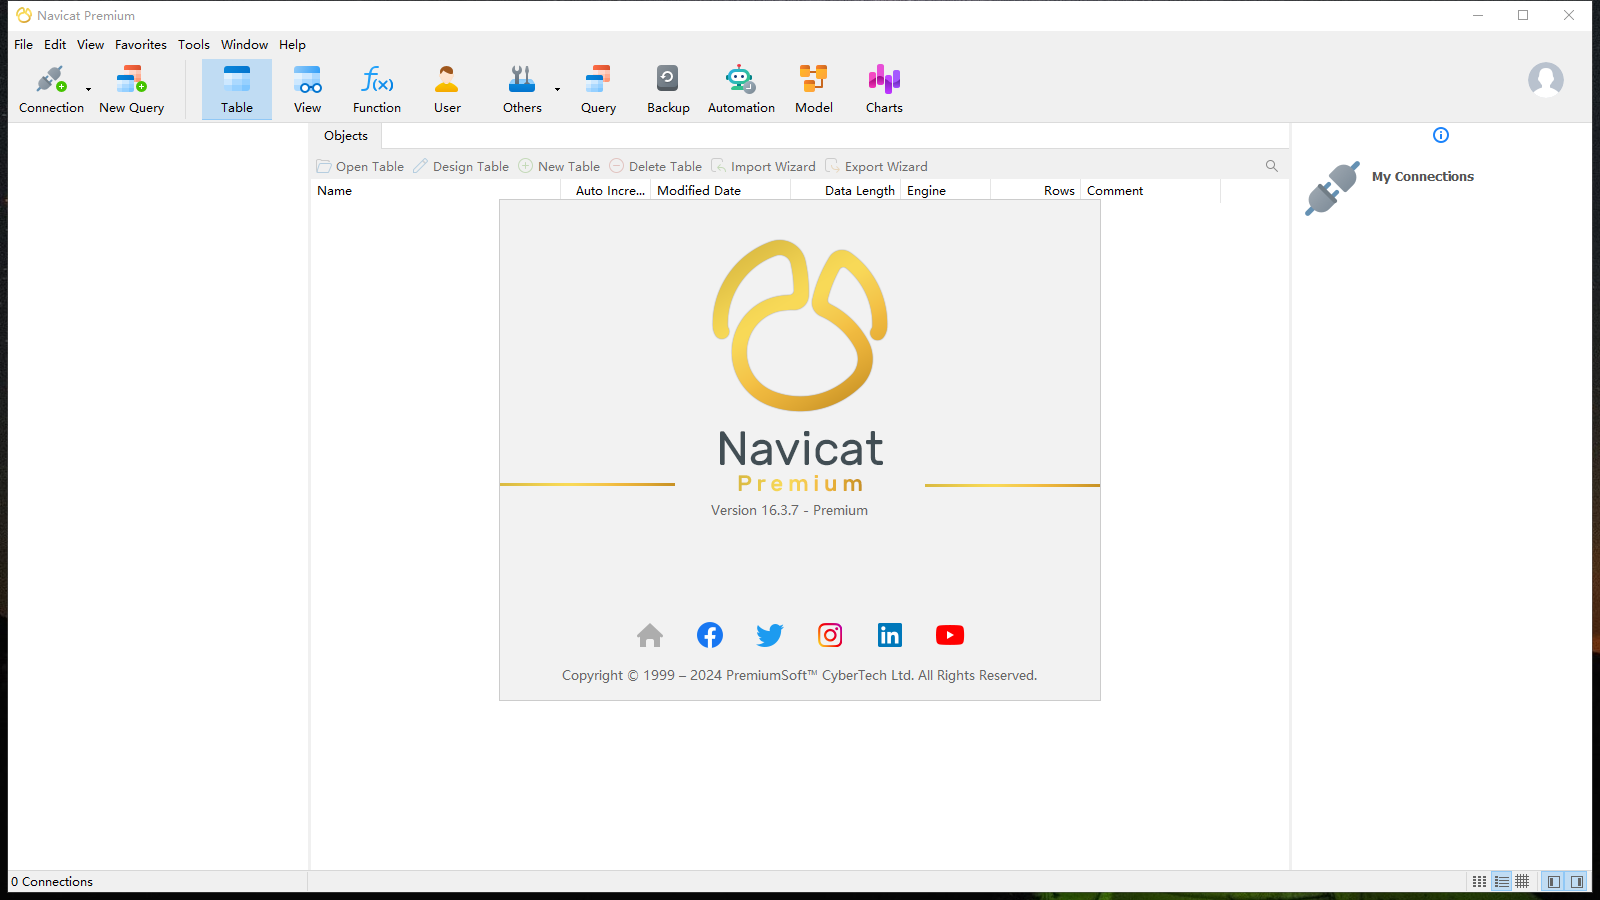This screenshot has width=1600, height=900.
Task: Open the Facebook link icon
Action: click(x=710, y=635)
